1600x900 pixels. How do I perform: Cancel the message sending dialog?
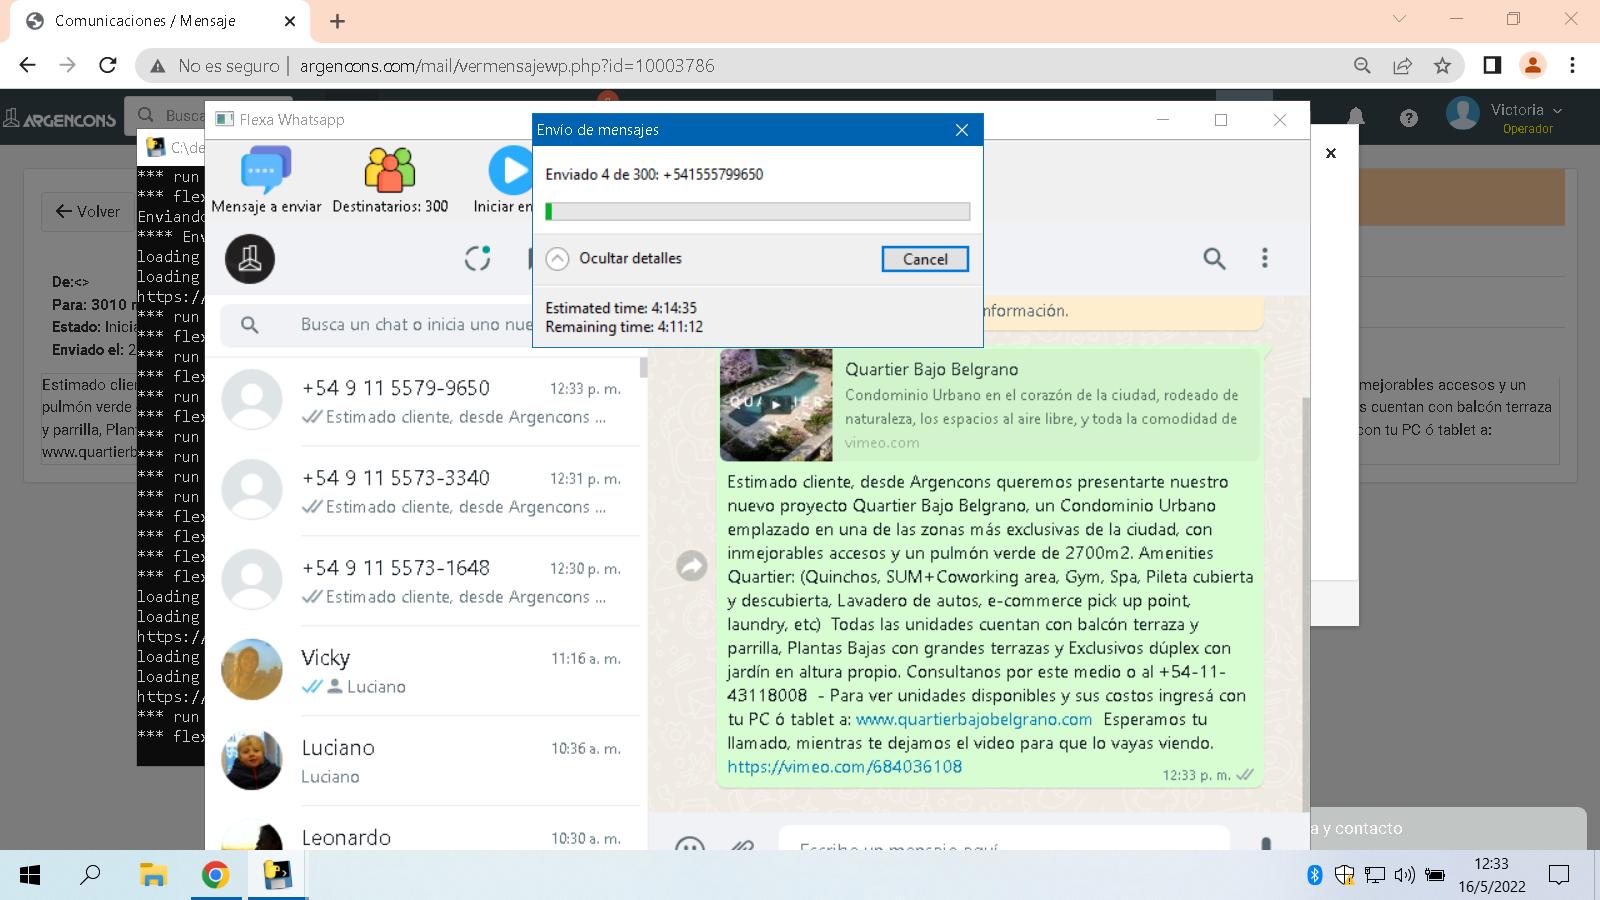pyautogui.click(x=925, y=259)
